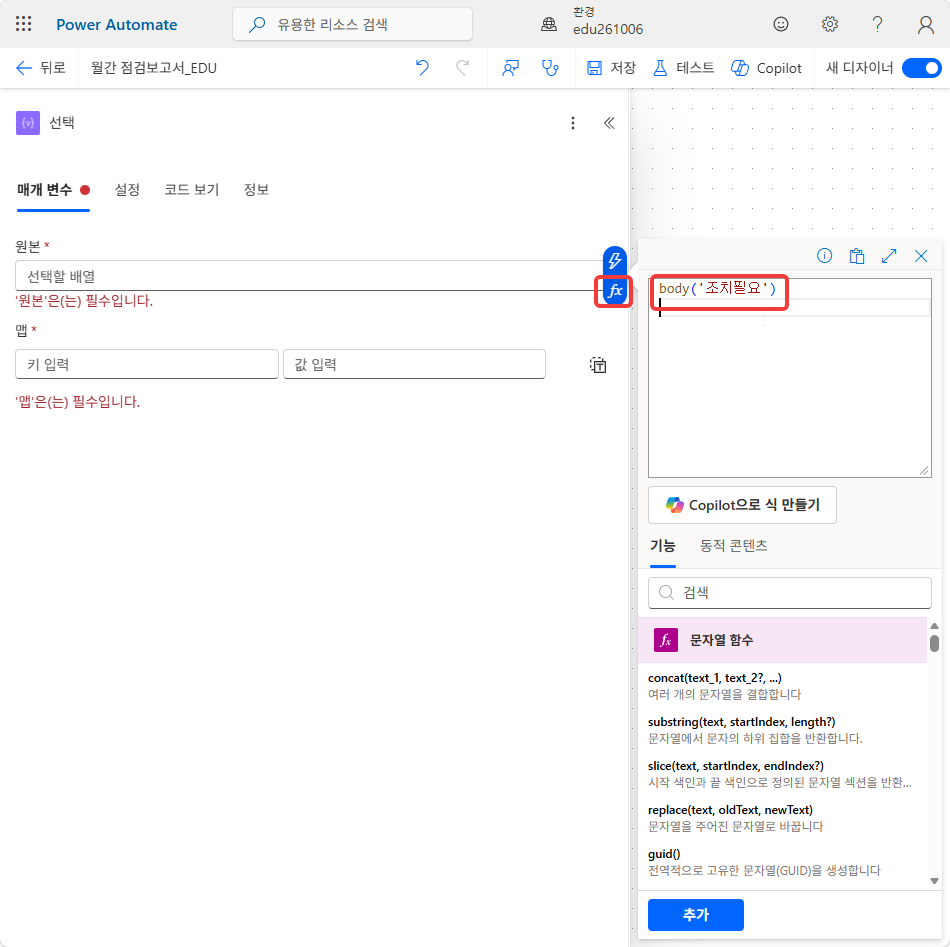Open the account profile icon

coord(926,24)
